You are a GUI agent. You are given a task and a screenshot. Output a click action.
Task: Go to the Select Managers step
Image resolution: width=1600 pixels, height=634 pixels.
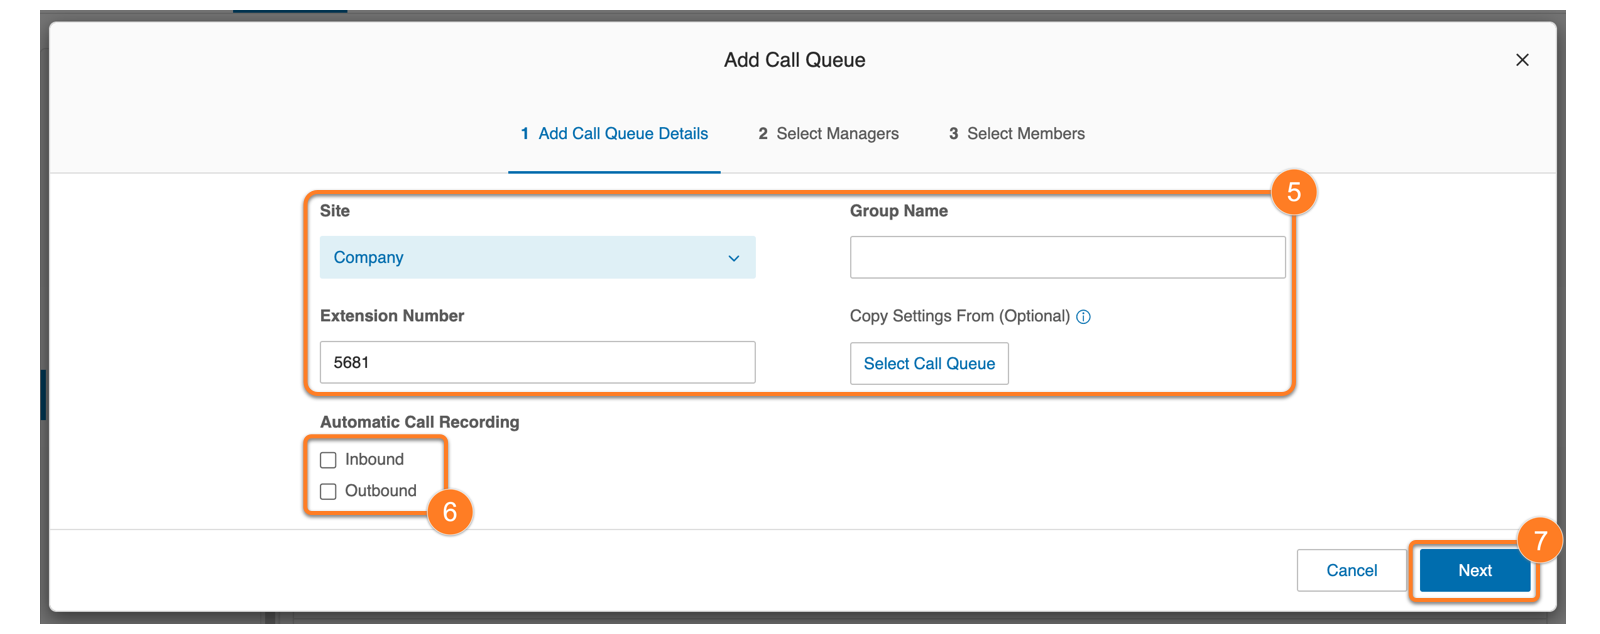[828, 134]
